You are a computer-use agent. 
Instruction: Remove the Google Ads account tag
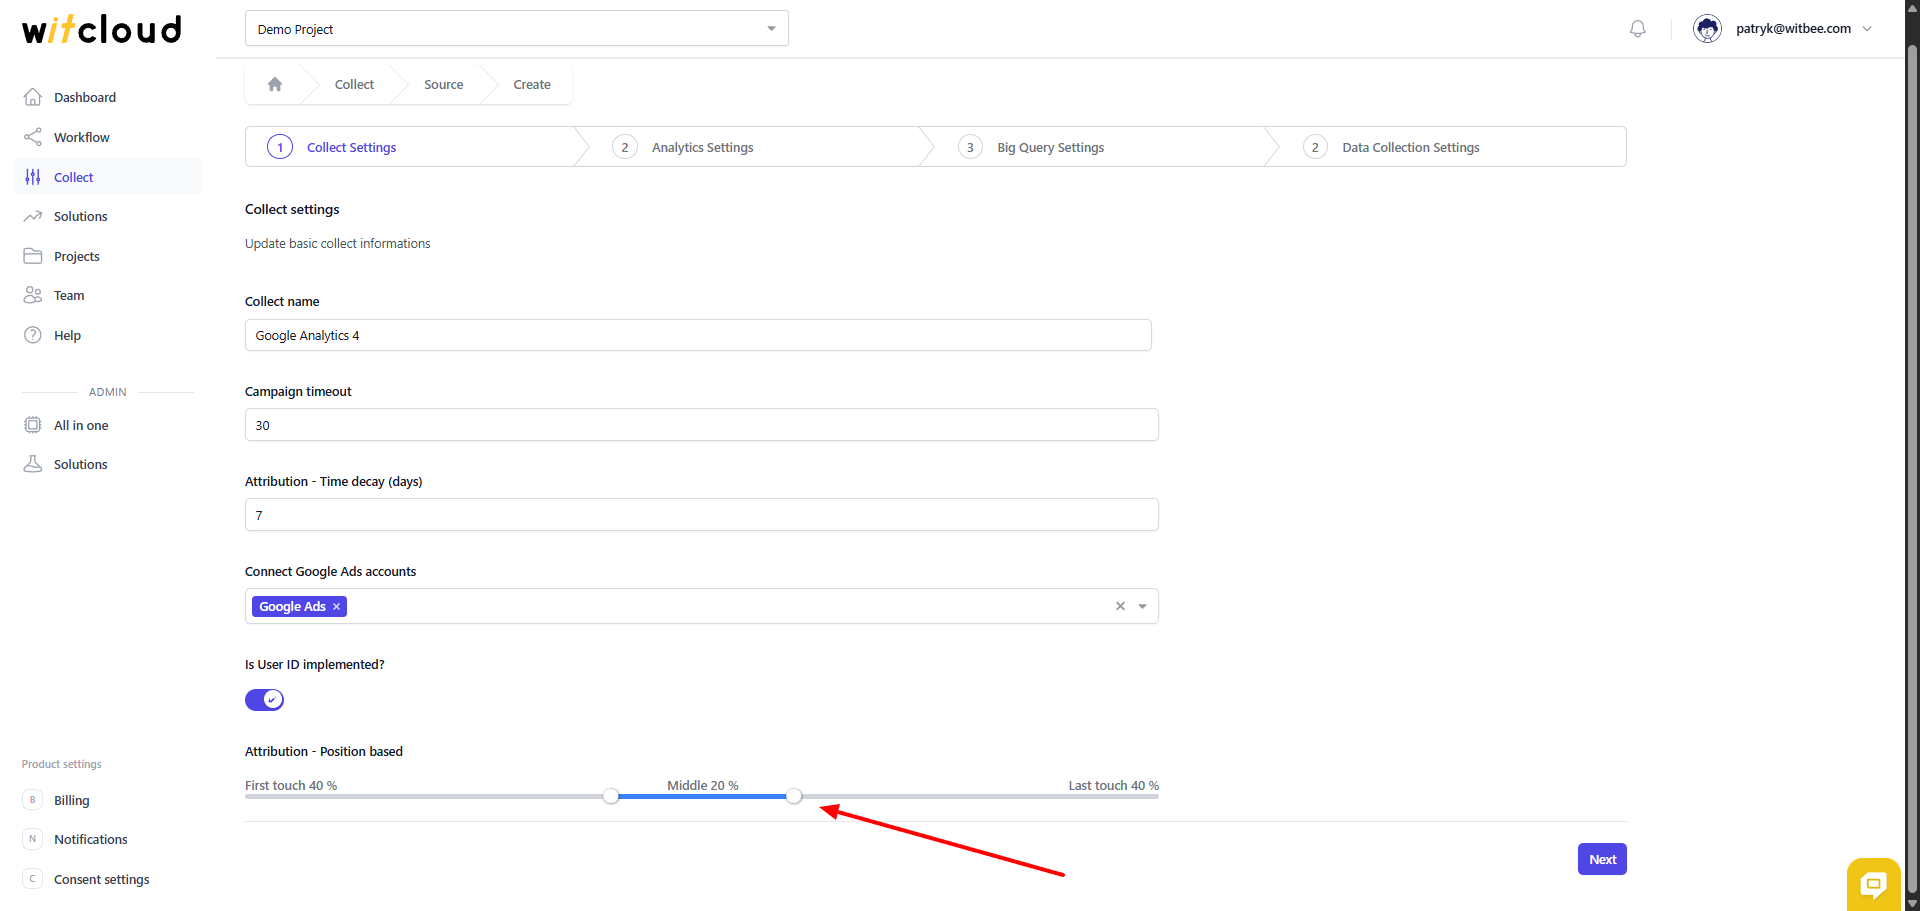click(337, 607)
